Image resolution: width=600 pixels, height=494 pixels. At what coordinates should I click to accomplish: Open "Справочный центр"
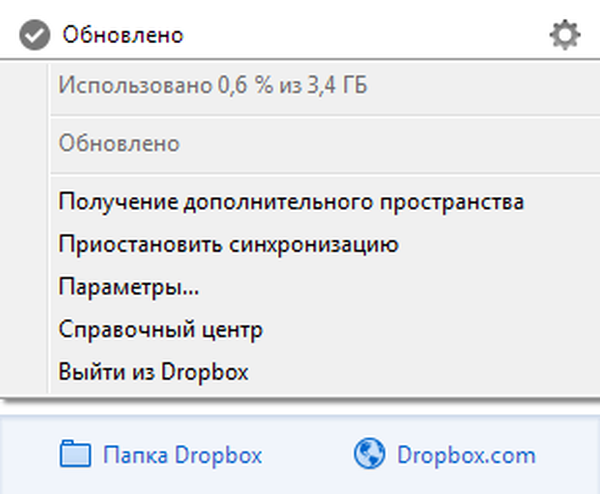click(x=160, y=329)
